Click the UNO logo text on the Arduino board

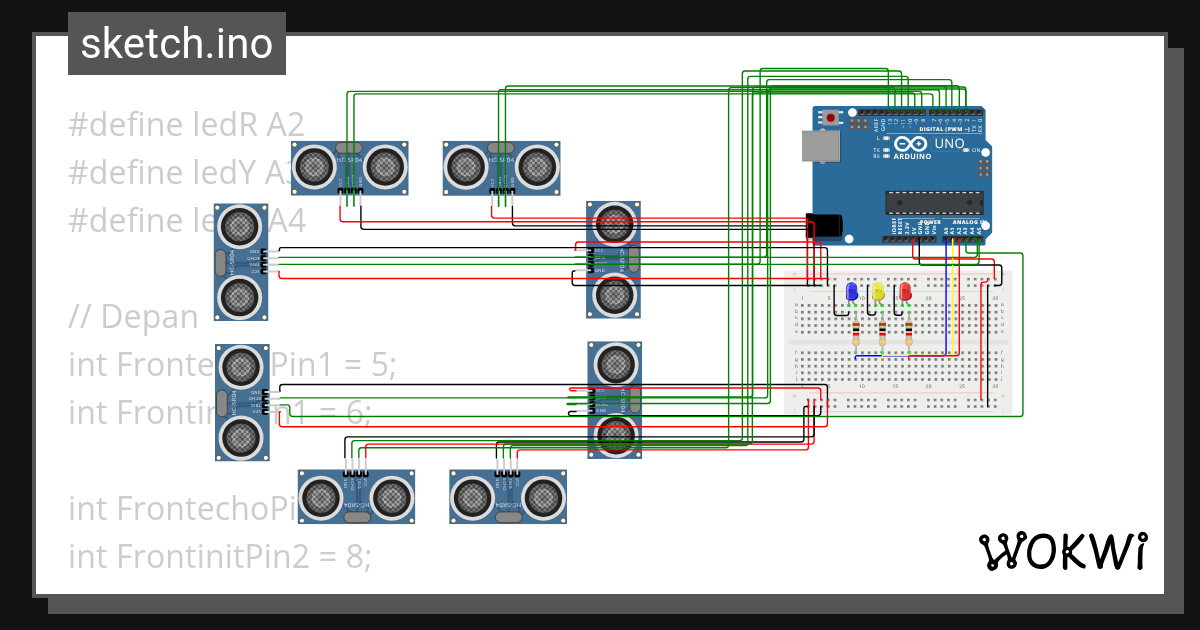[x=949, y=144]
